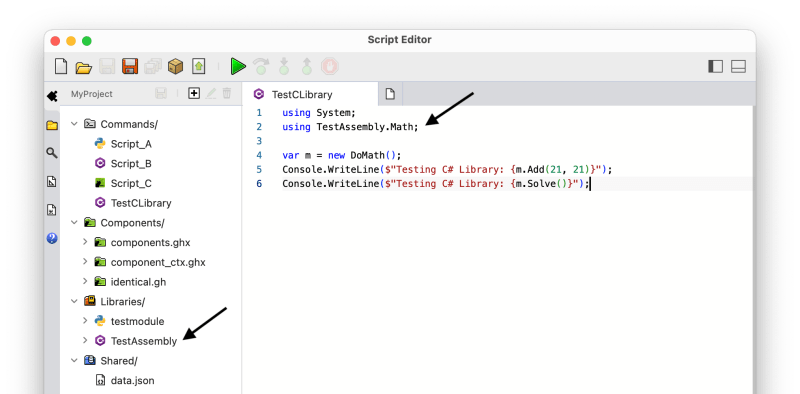
Task: Select Script_A in the Commands tree
Action: coord(131,144)
